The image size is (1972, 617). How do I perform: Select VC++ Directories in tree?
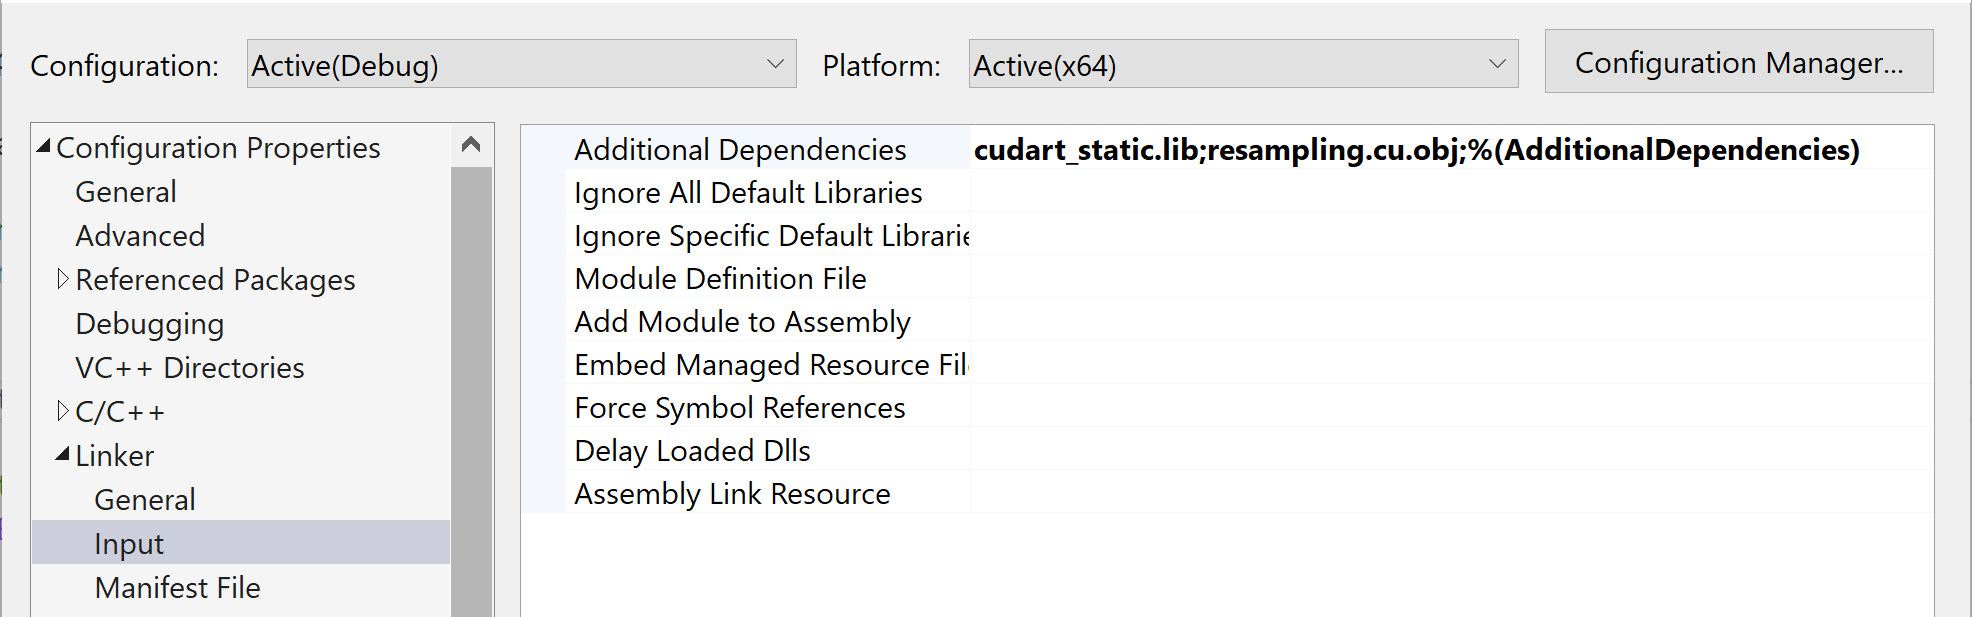click(x=190, y=367)
